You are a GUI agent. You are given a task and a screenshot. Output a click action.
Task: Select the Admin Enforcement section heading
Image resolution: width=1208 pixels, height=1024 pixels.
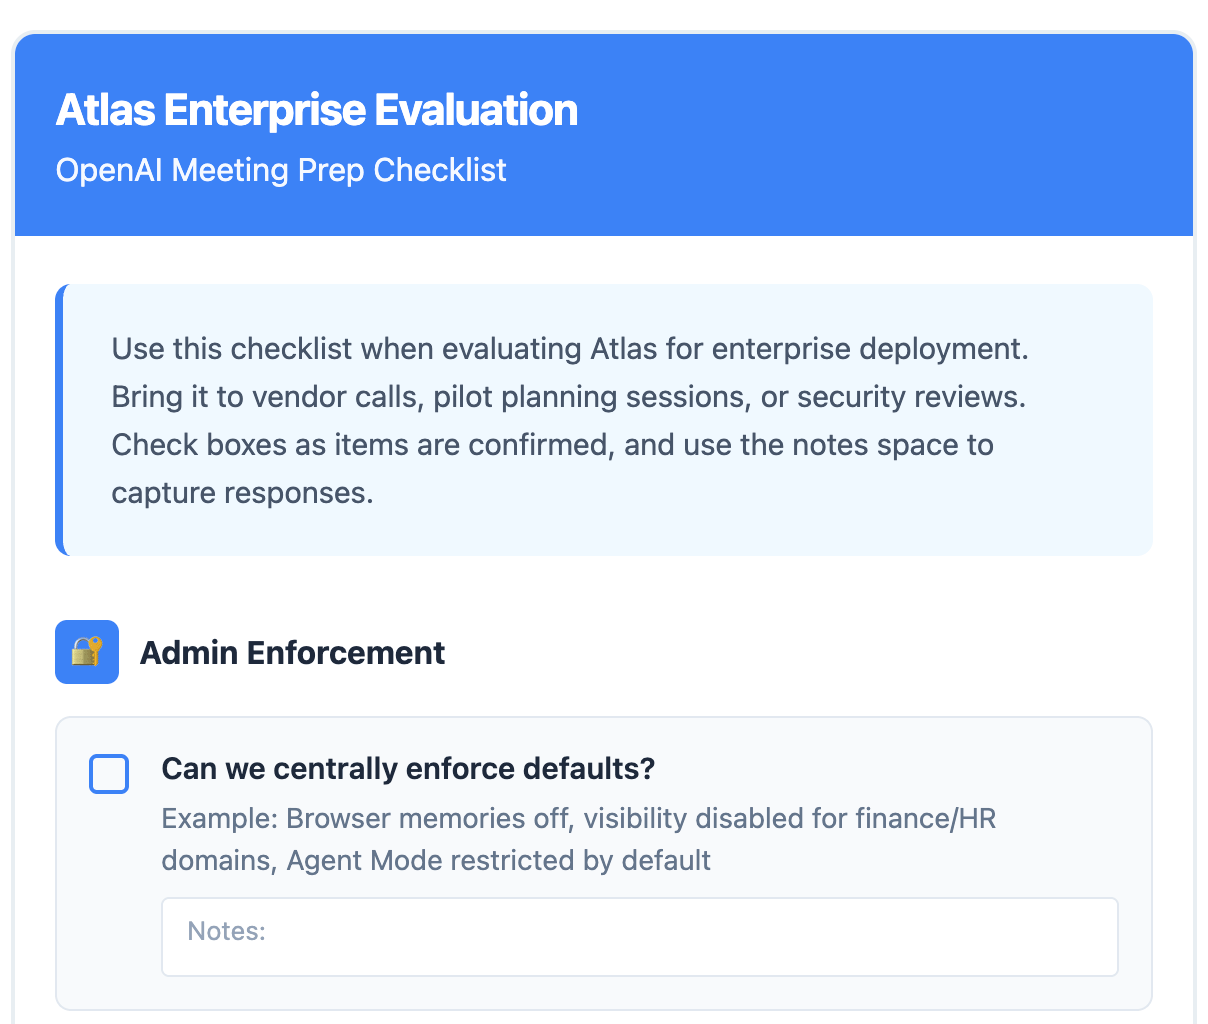tap(292, 653)
